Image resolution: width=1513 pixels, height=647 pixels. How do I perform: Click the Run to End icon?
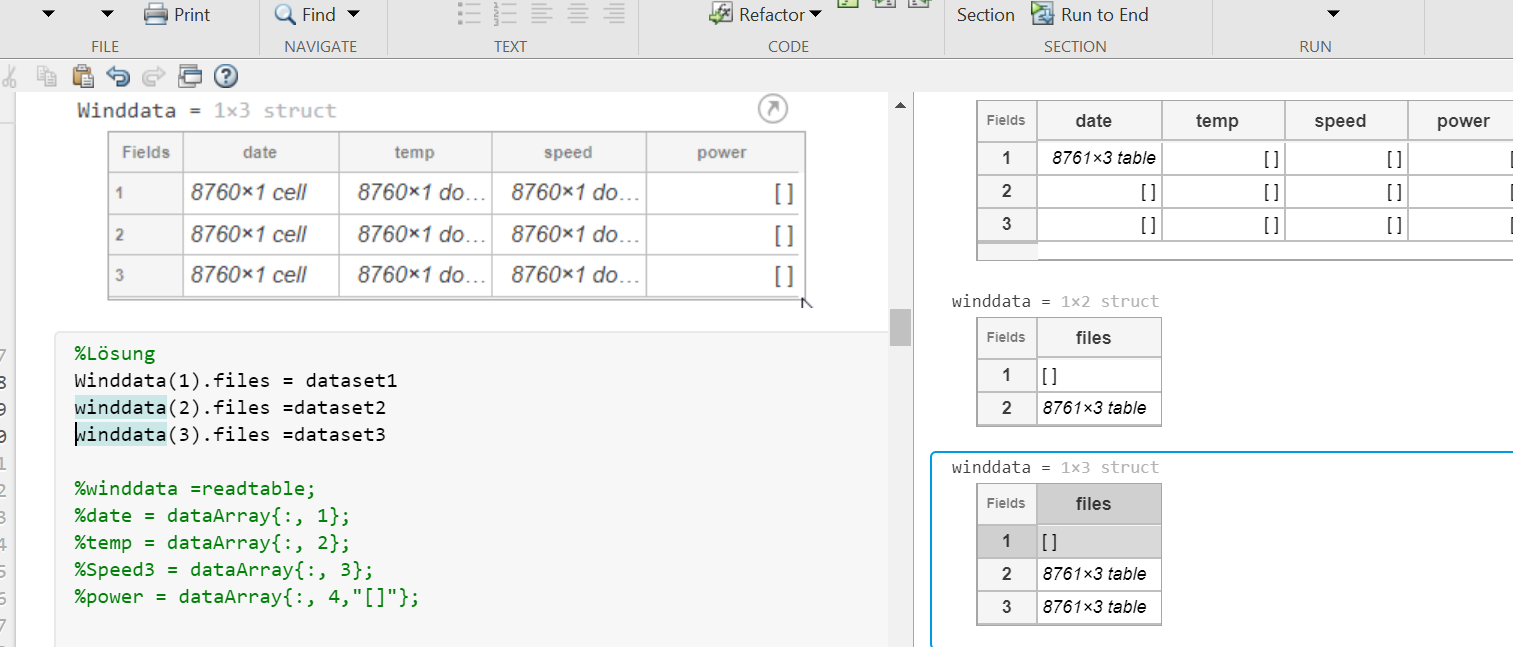[x=1043, y=14]
